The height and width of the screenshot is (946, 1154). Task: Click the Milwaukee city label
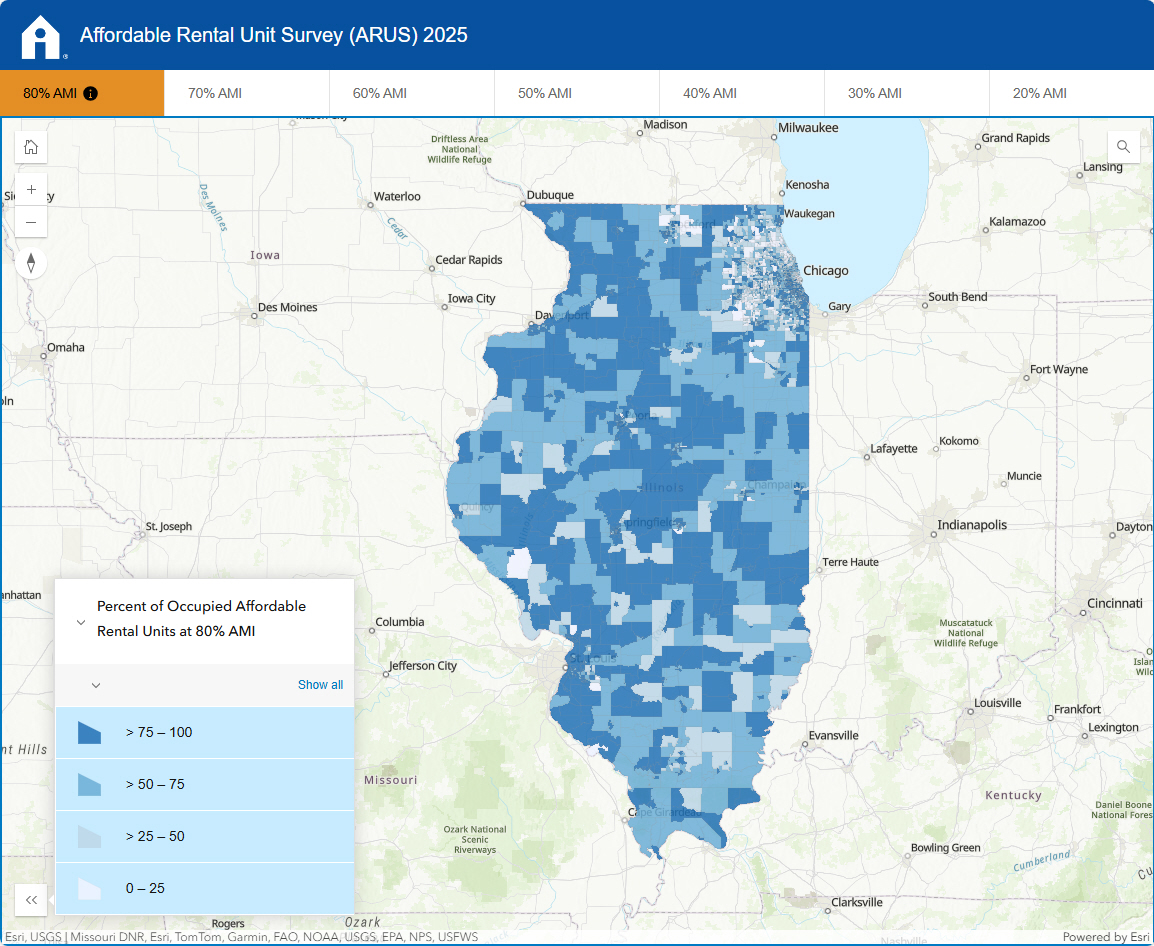pyautogui.click(x=808, y=127)
